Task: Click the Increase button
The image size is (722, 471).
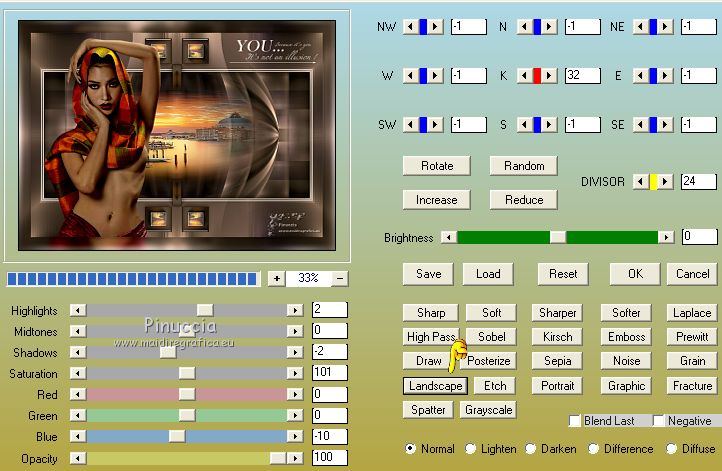Action: coord(437,200)
